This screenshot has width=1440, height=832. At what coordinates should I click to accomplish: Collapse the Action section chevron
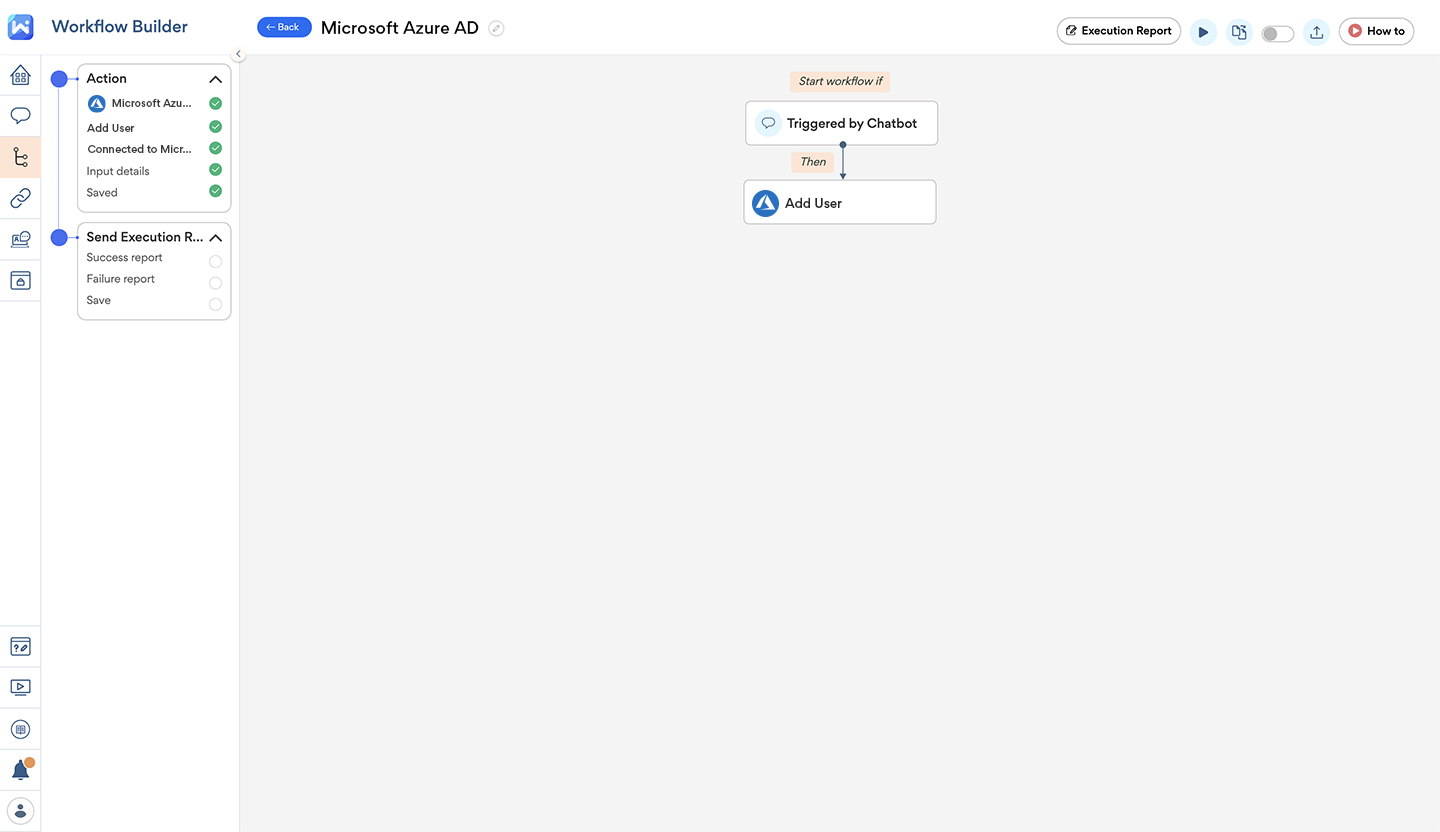pos(215,79)
